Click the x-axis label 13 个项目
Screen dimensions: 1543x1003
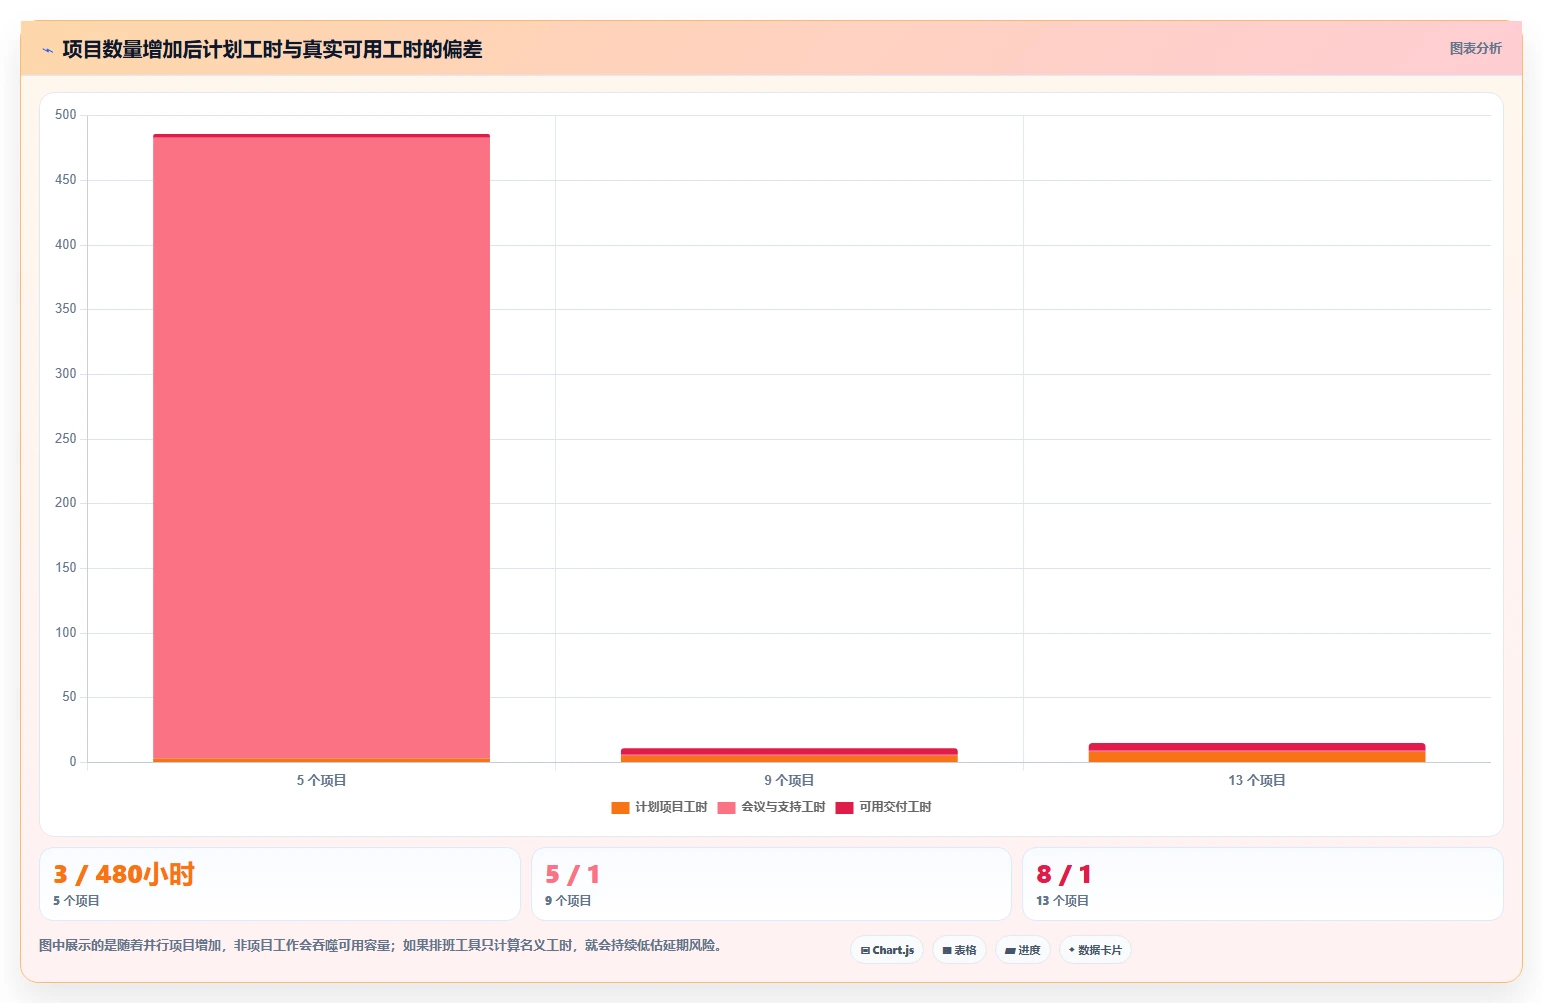pos(1257,780)
